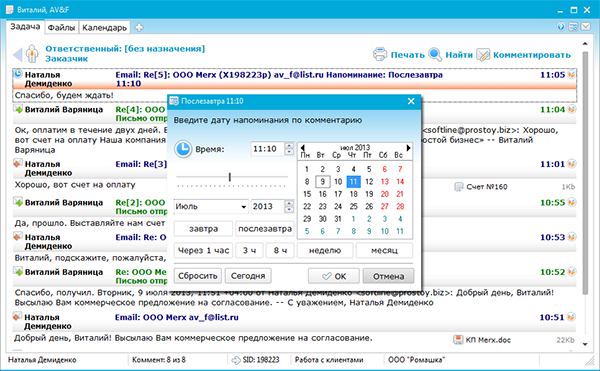Click the Найти link
This screenshot has width=600, height=371.
[x=459, y=55]
